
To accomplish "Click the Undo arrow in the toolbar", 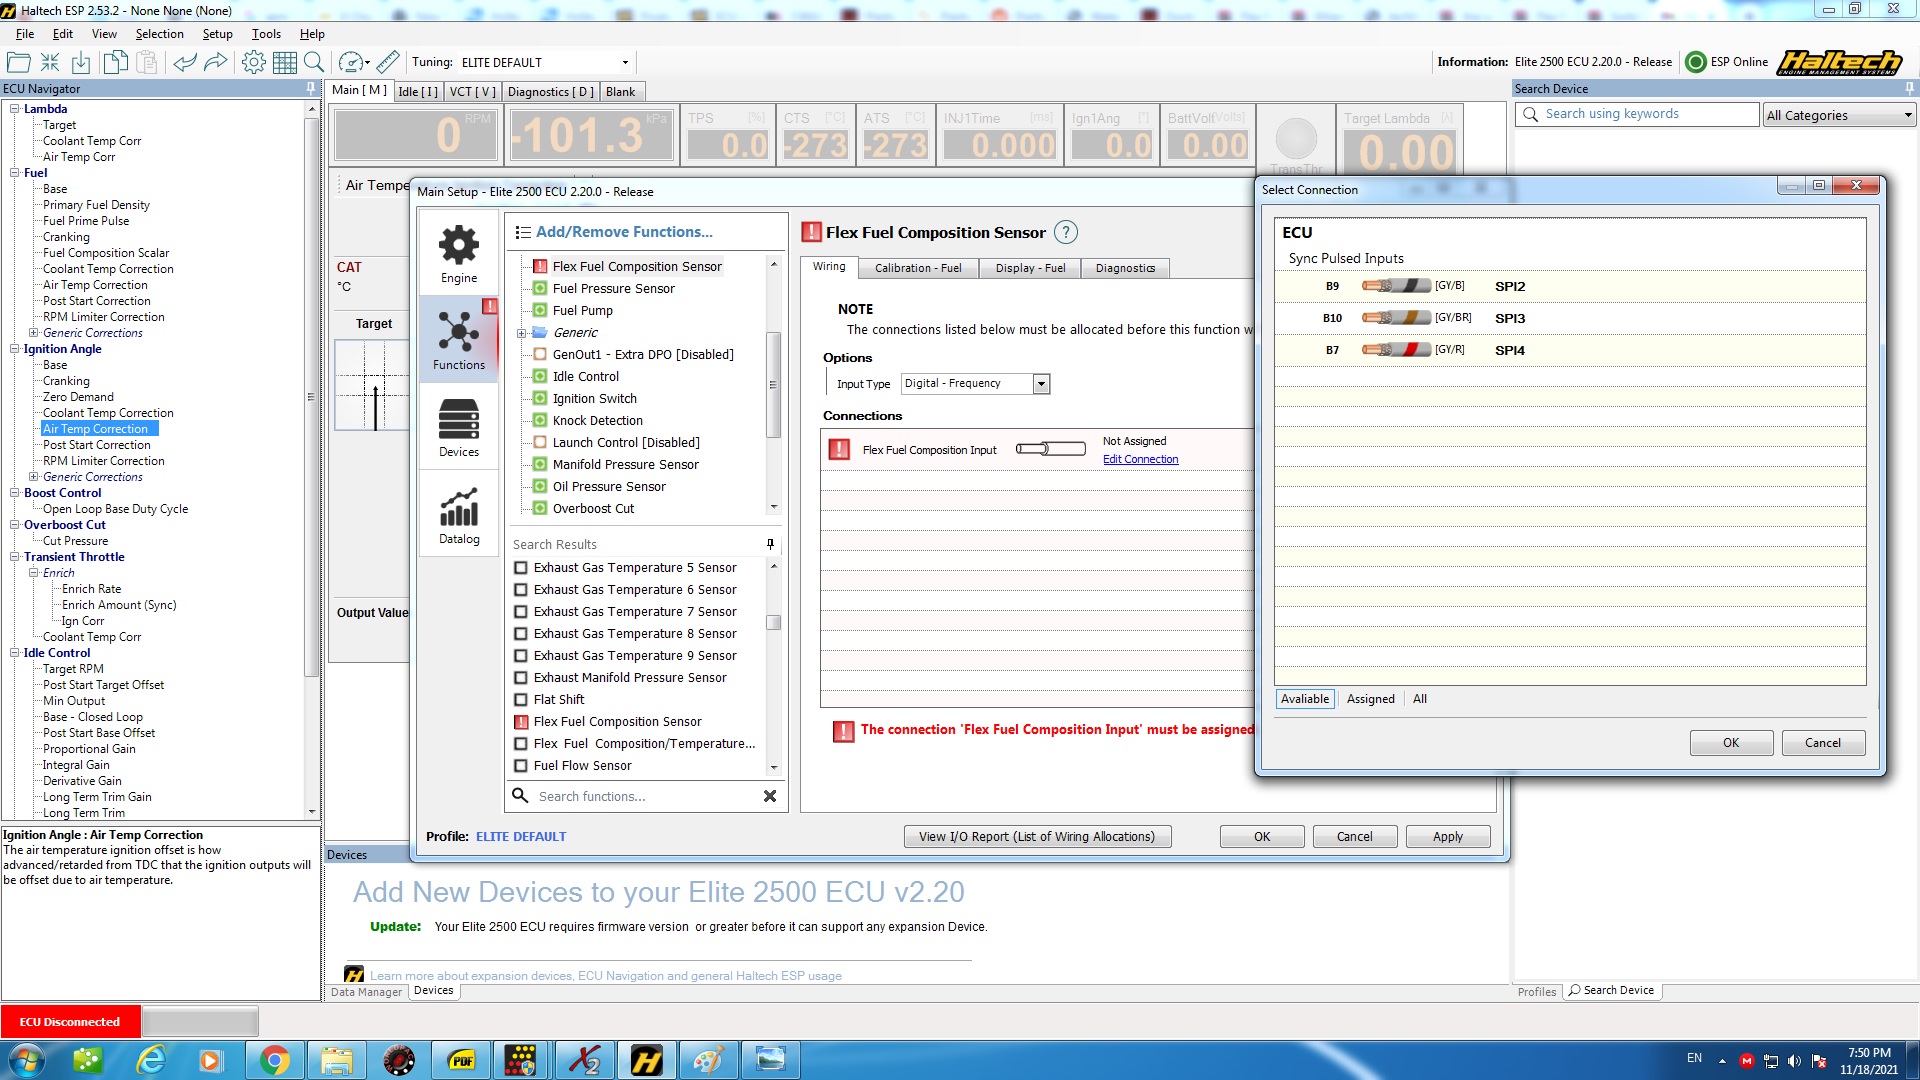I will [x=185, y=62].
